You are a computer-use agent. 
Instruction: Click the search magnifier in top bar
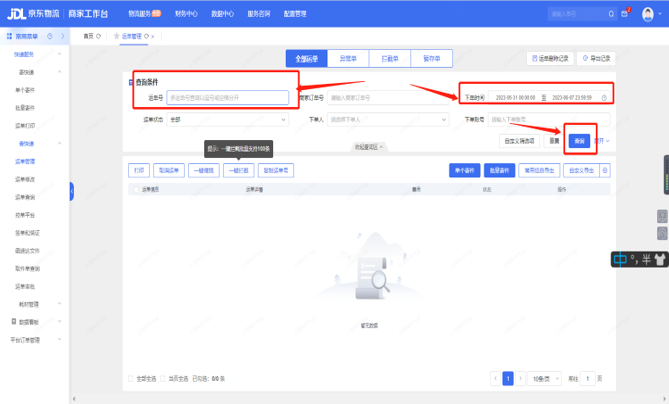pyautogui.click(x=611, y=14)
